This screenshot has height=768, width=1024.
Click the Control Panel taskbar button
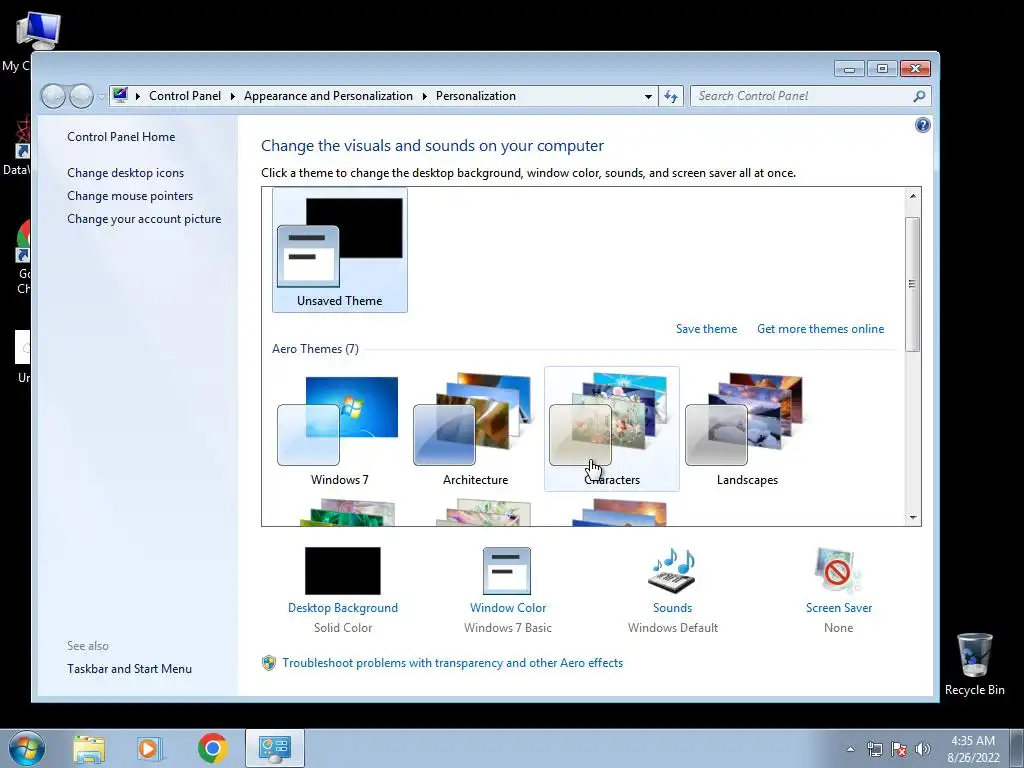click(274, 748)
